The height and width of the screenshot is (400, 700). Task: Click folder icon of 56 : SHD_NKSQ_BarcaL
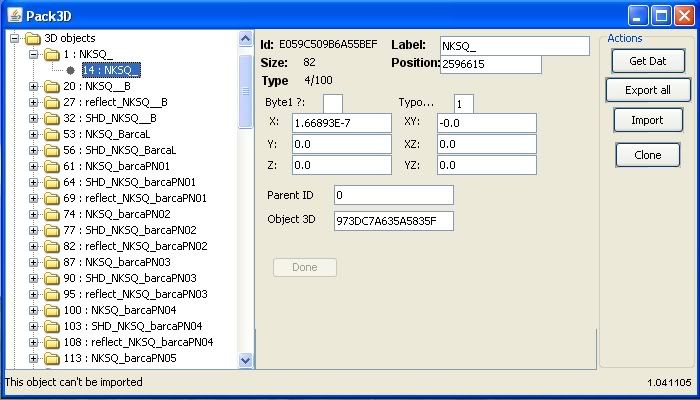pyautogui.click(x=52, y=150)
